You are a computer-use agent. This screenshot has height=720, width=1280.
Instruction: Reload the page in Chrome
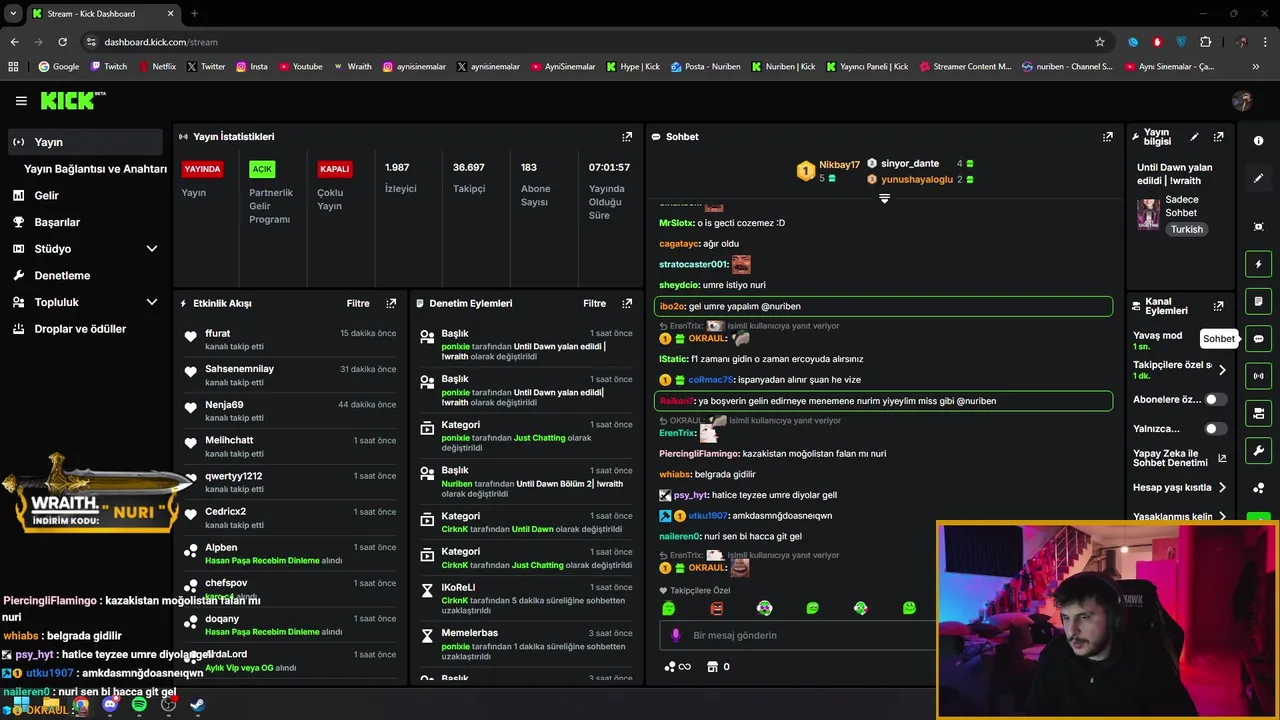(62, 42)
